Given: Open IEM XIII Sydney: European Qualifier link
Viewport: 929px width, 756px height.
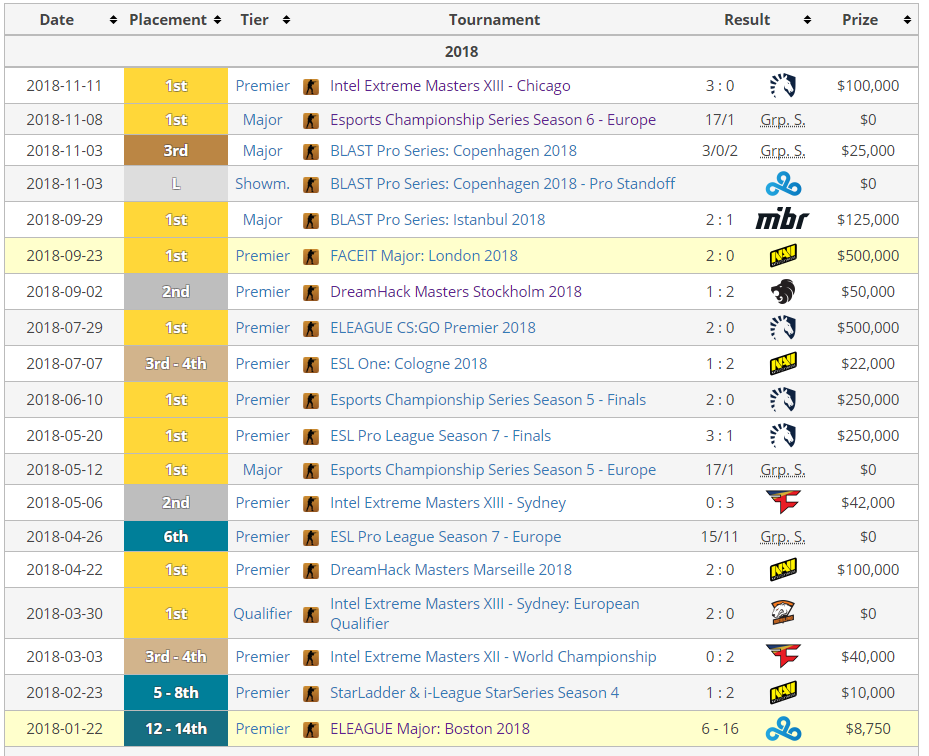Looking at the screenshot, I should 485,613.
